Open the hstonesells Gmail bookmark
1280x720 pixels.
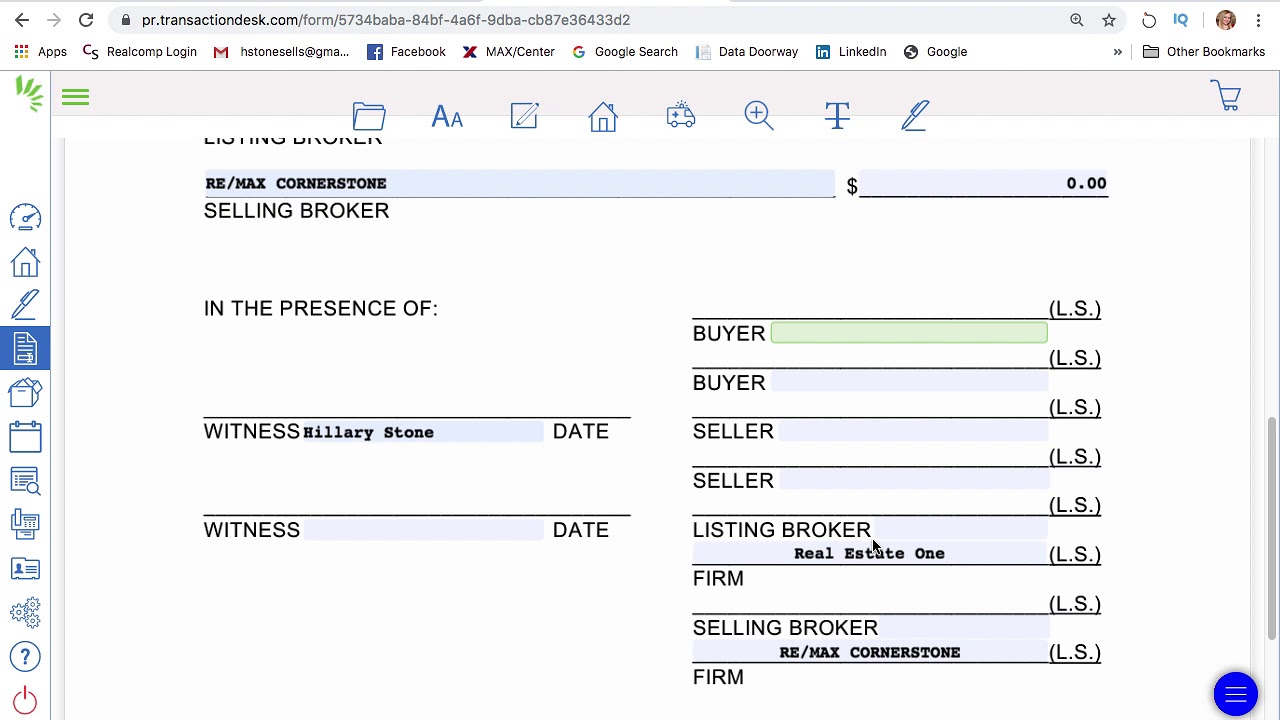(x=281, y=52)
